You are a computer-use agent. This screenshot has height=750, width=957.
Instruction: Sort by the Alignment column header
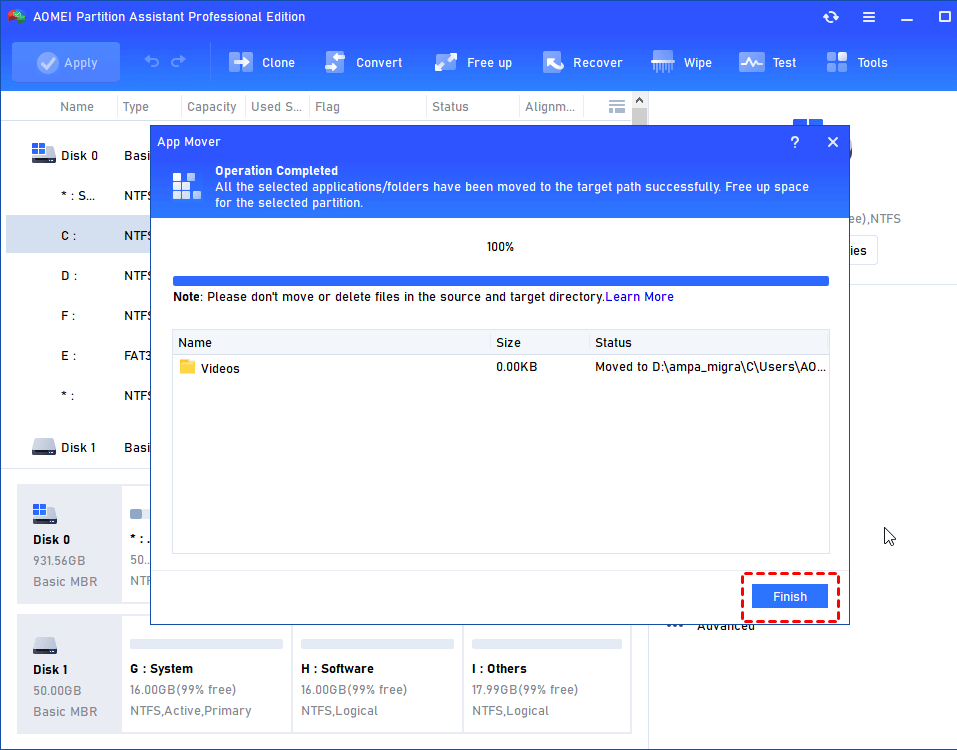[x=549, y=106]
